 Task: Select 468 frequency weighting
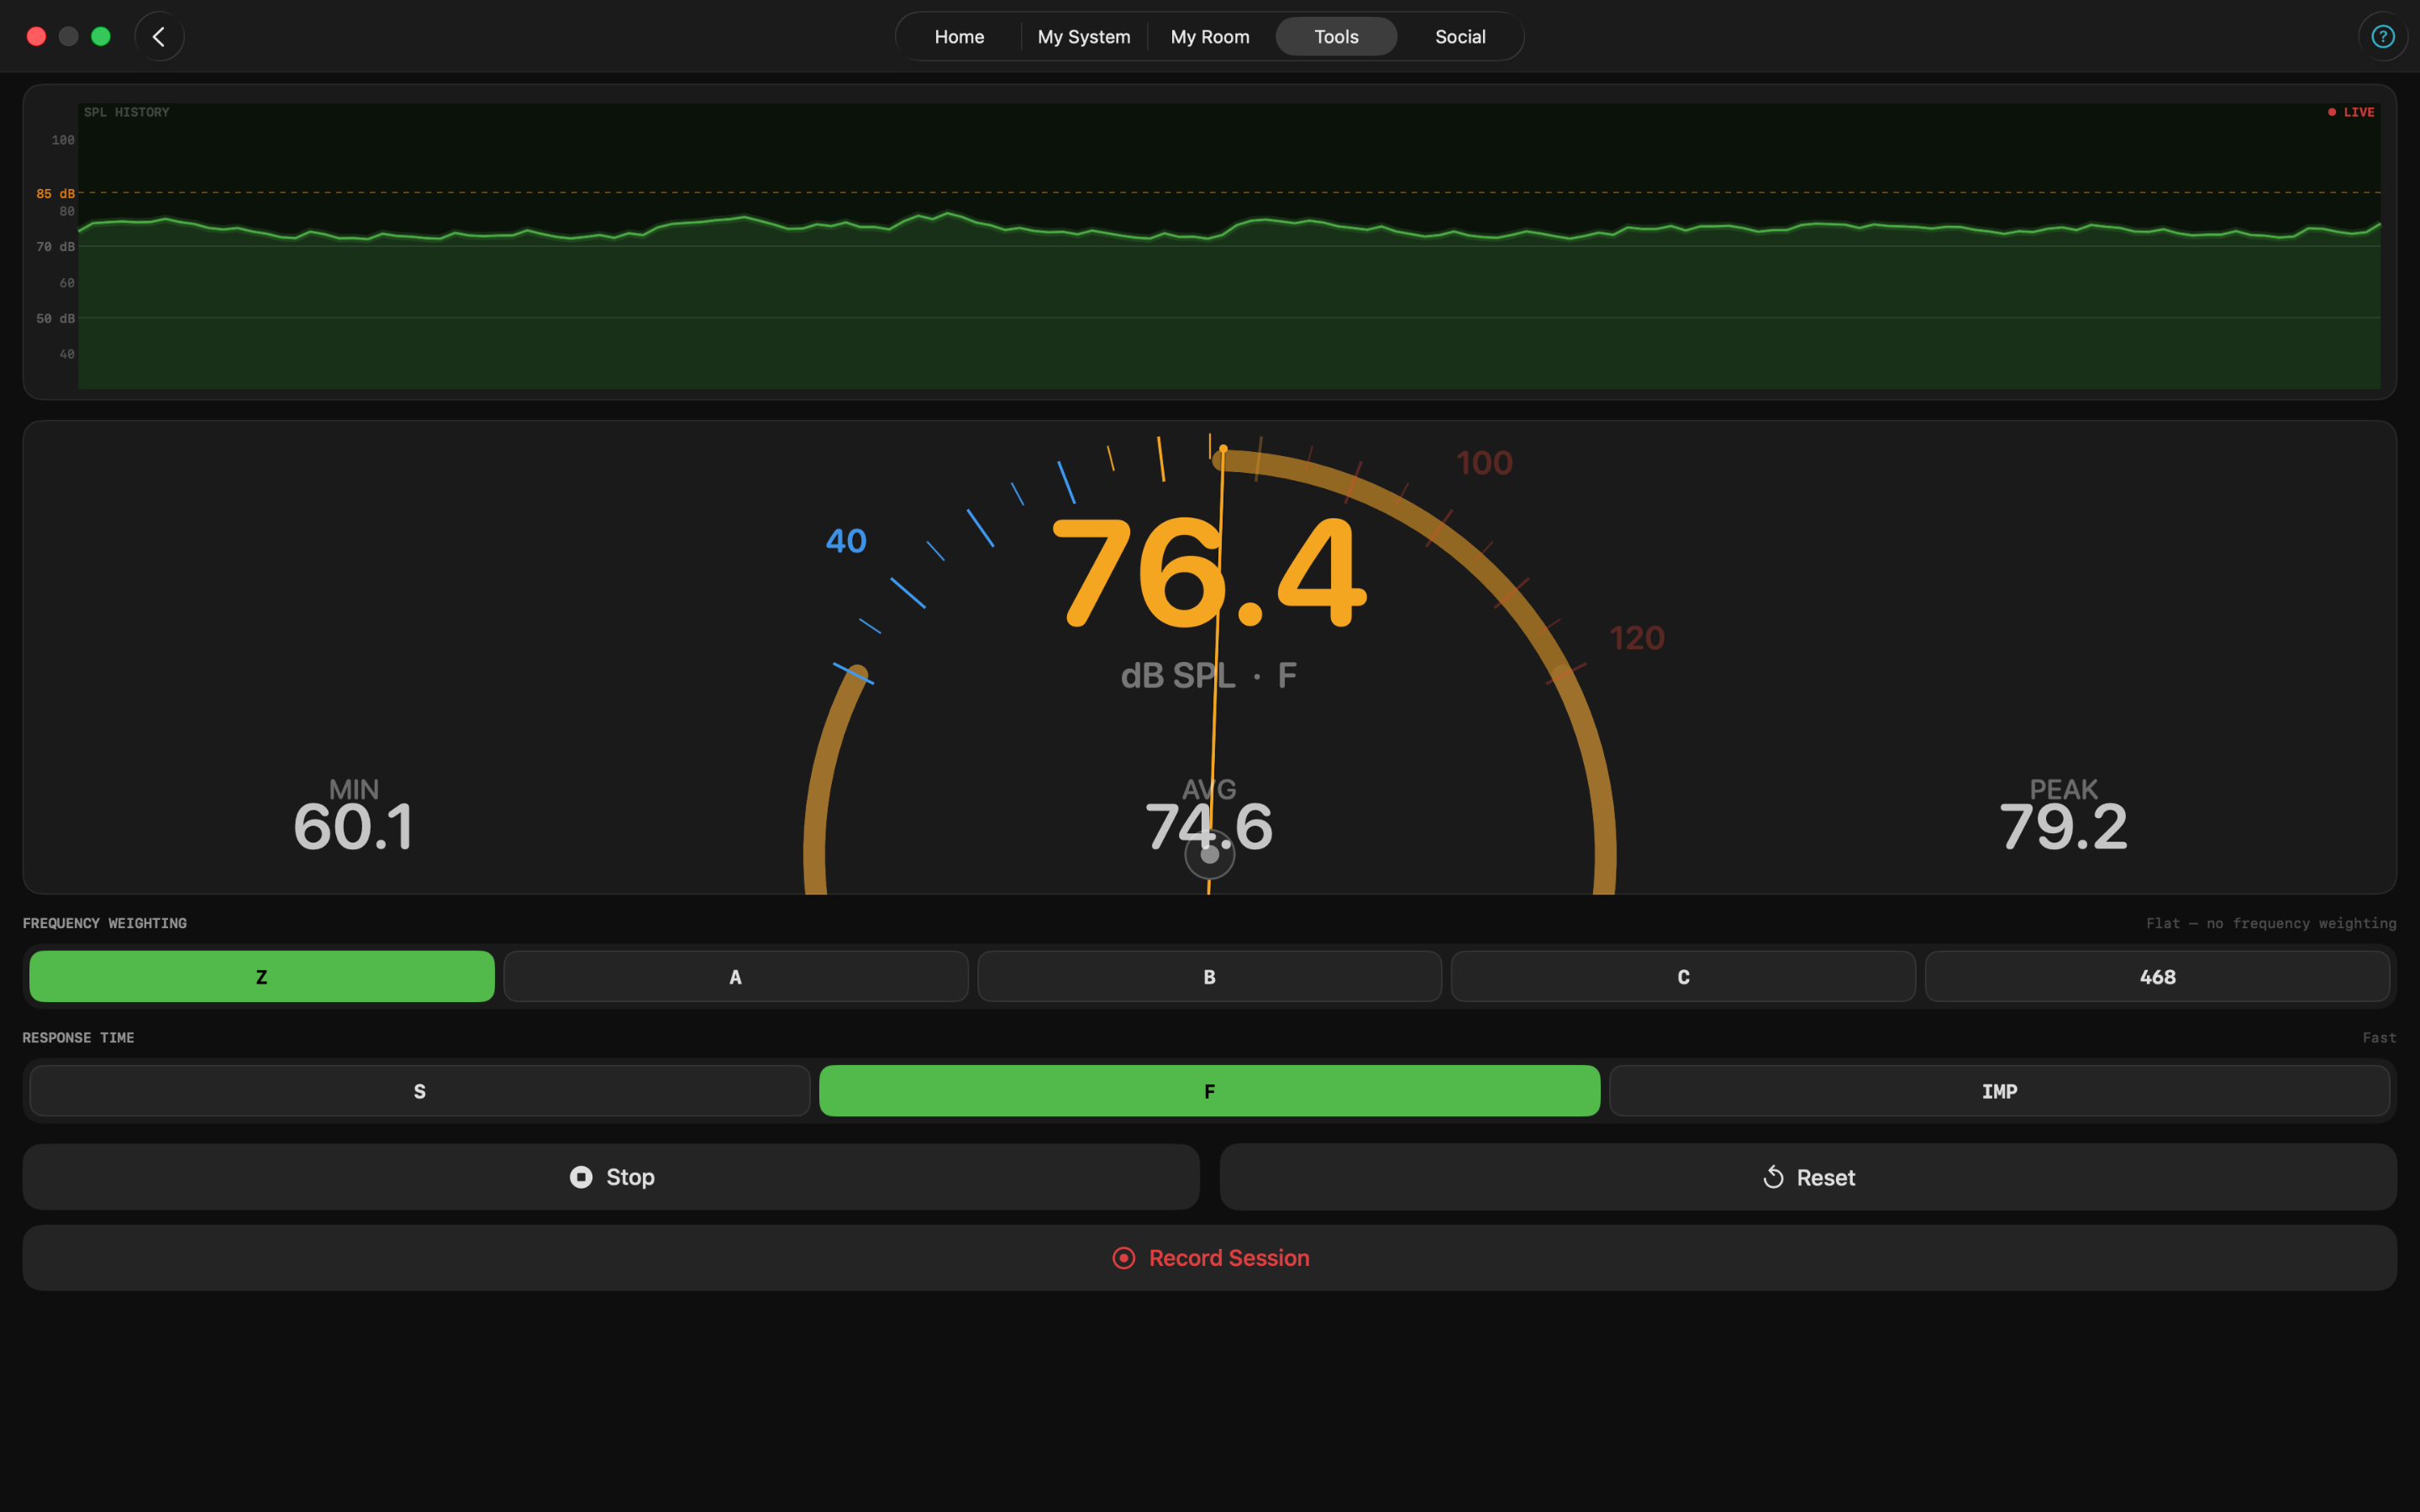(x=2157, y=977)
